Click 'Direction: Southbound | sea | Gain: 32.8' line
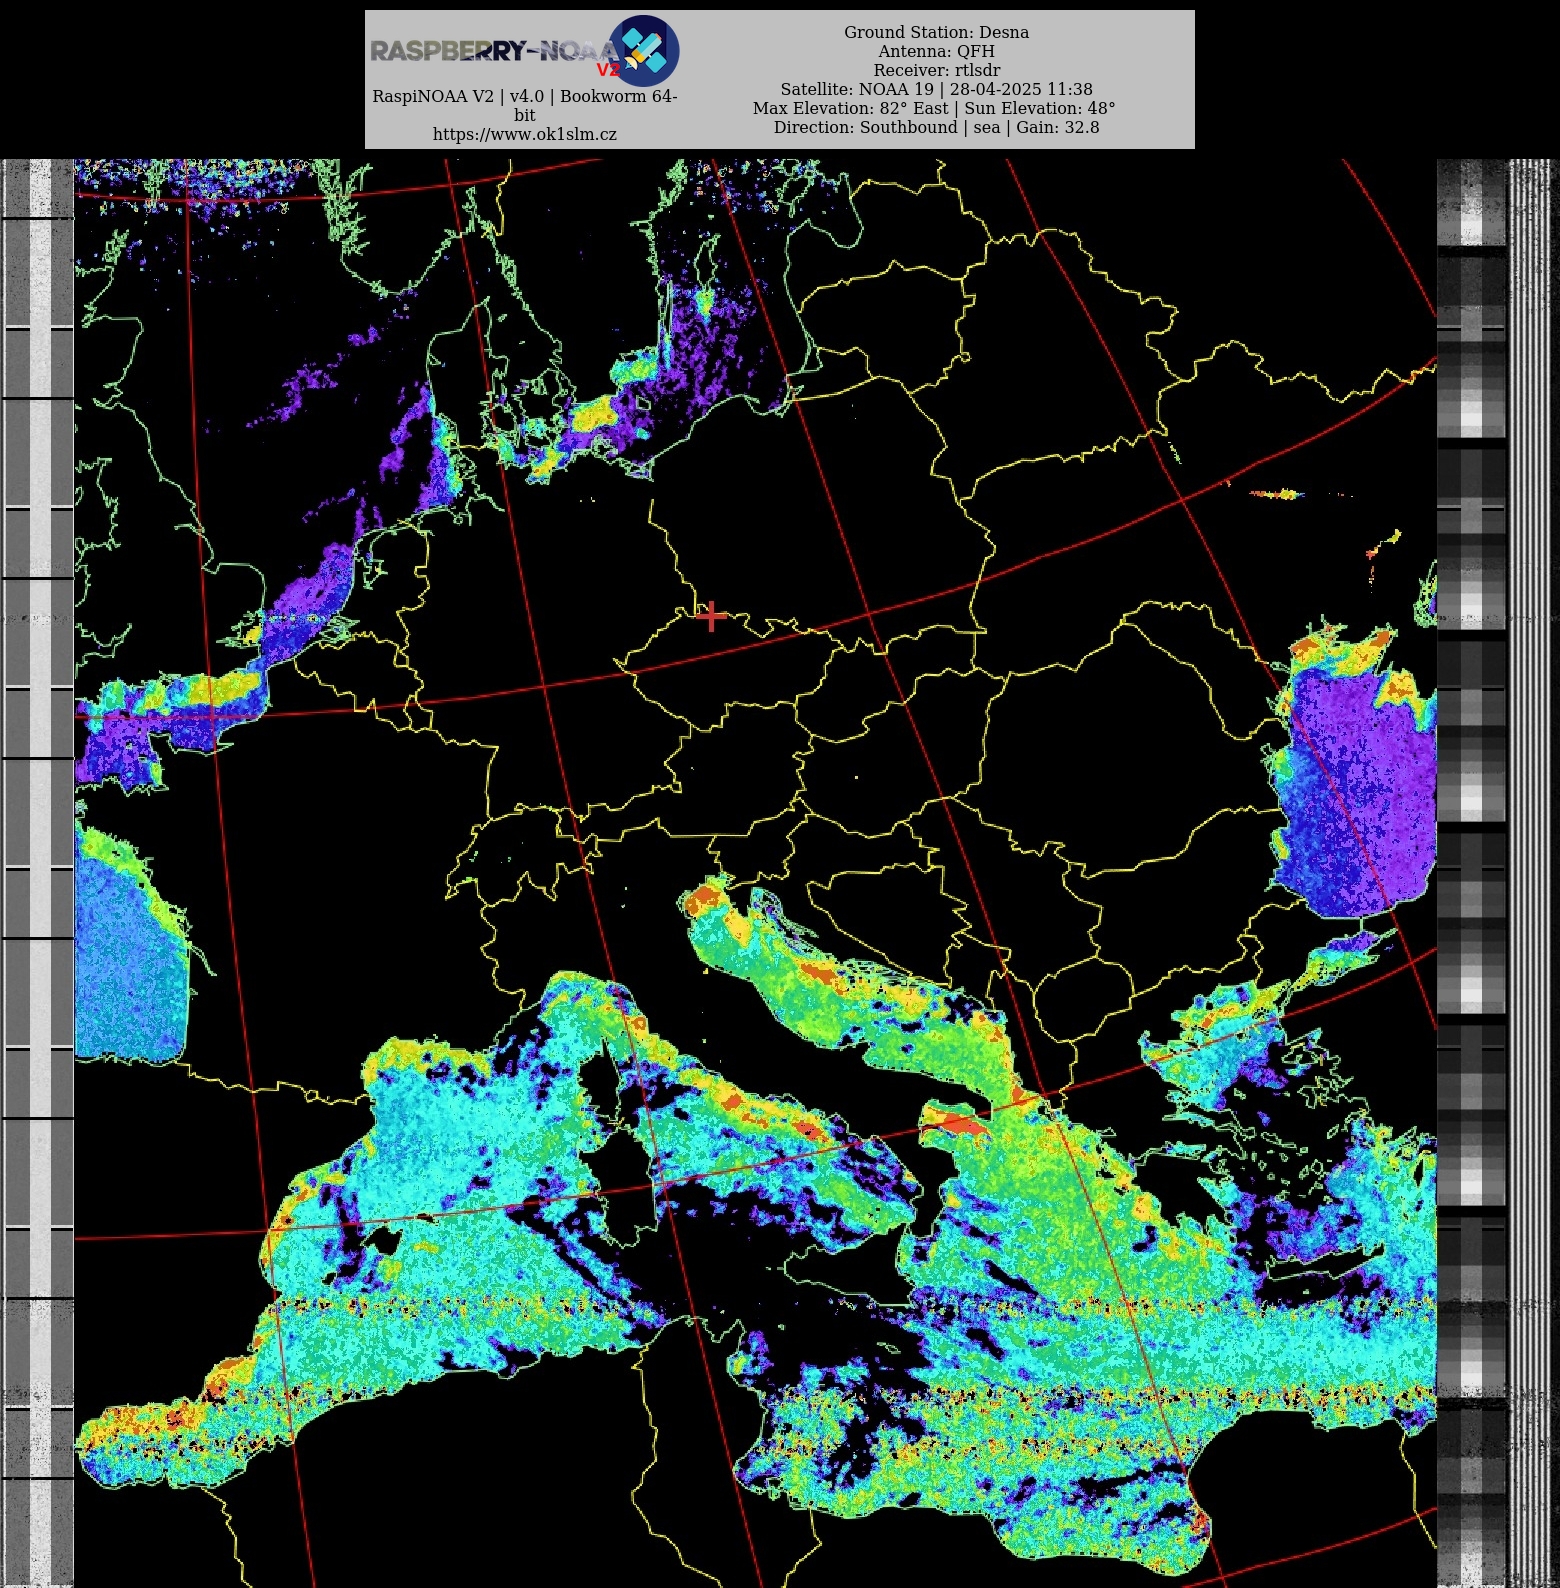The height and width of the screenshot is (1588, 1560). [x=936, y=127]
